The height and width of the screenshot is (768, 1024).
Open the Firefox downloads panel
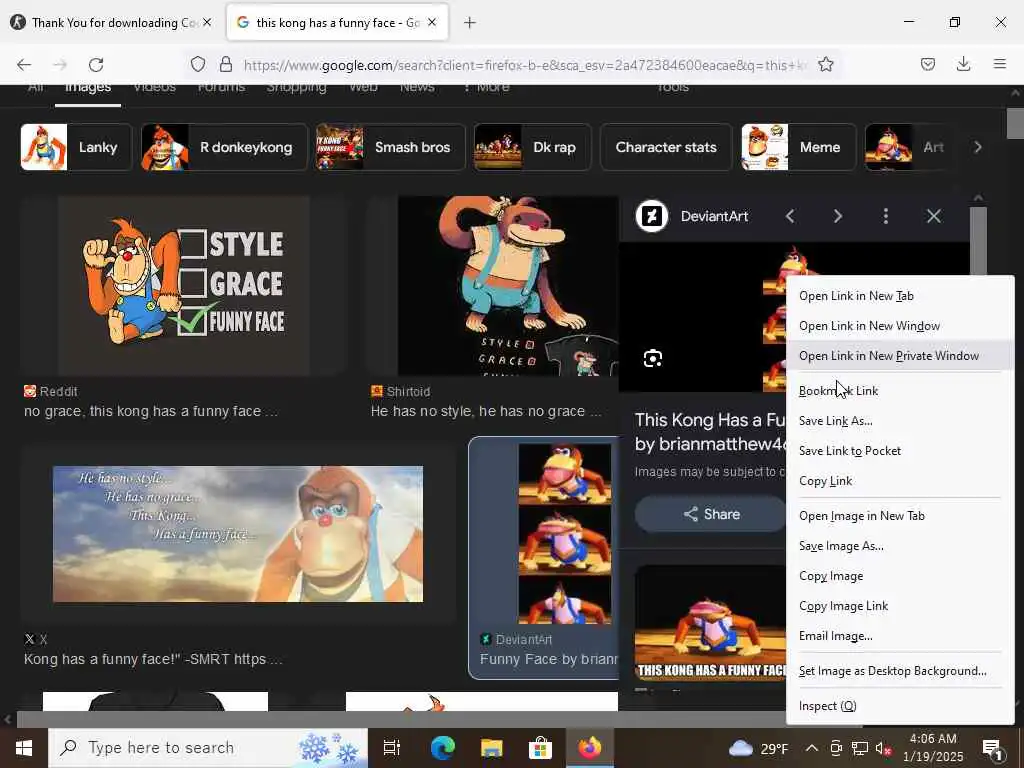(963, 64)
